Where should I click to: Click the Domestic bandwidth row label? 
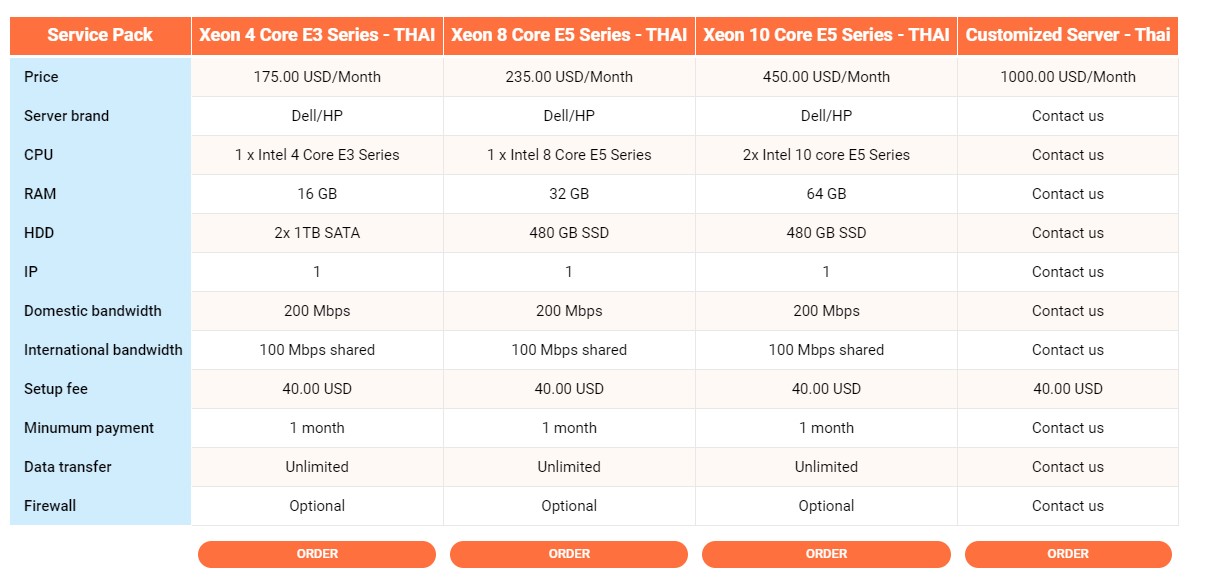click(x=92, y=310)
